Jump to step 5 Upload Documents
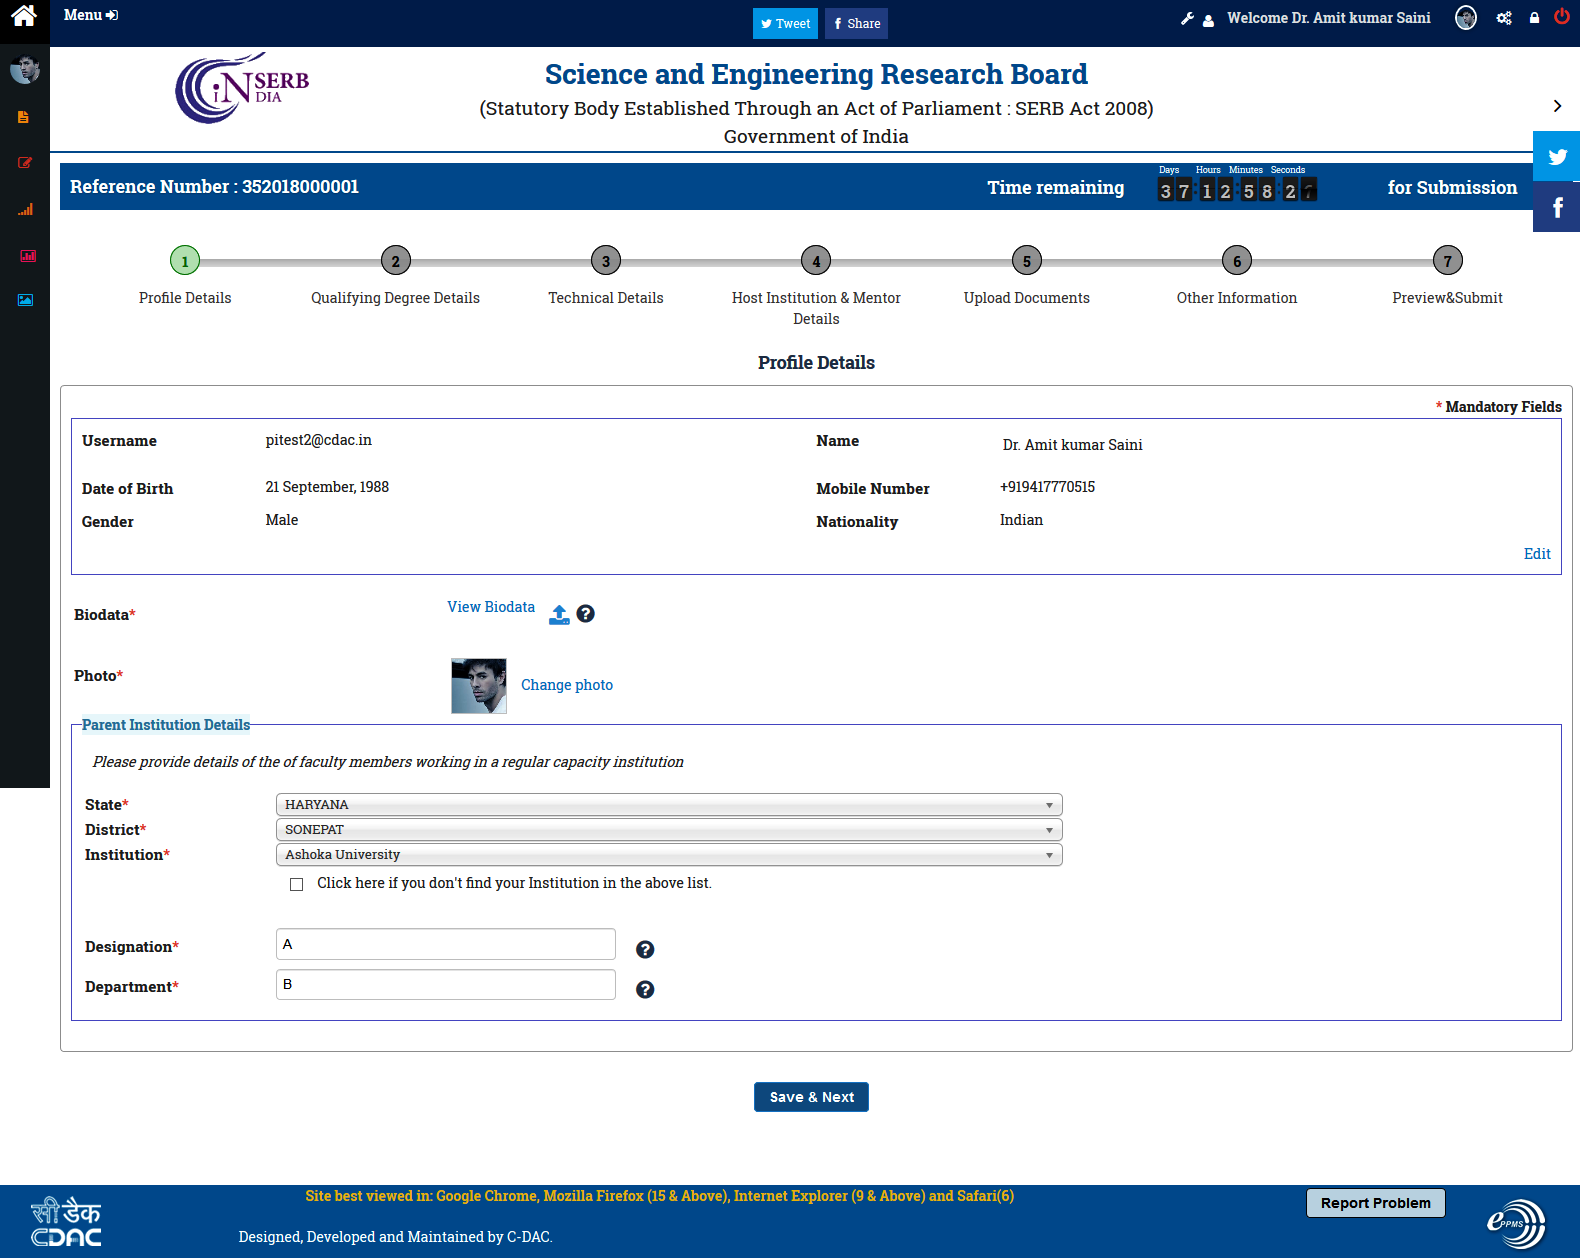Screen dimensions: 1580x1258 coord(1026,261)
